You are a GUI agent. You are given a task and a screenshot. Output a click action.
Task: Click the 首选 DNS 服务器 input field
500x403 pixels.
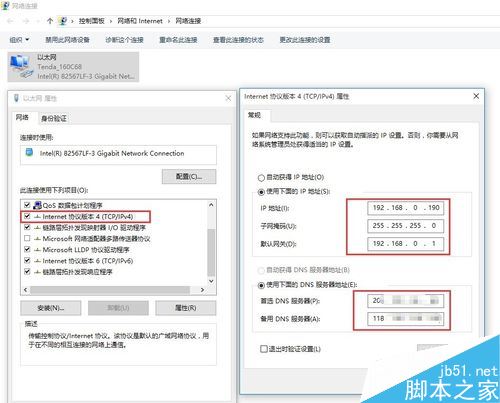(x=406, y=301)
